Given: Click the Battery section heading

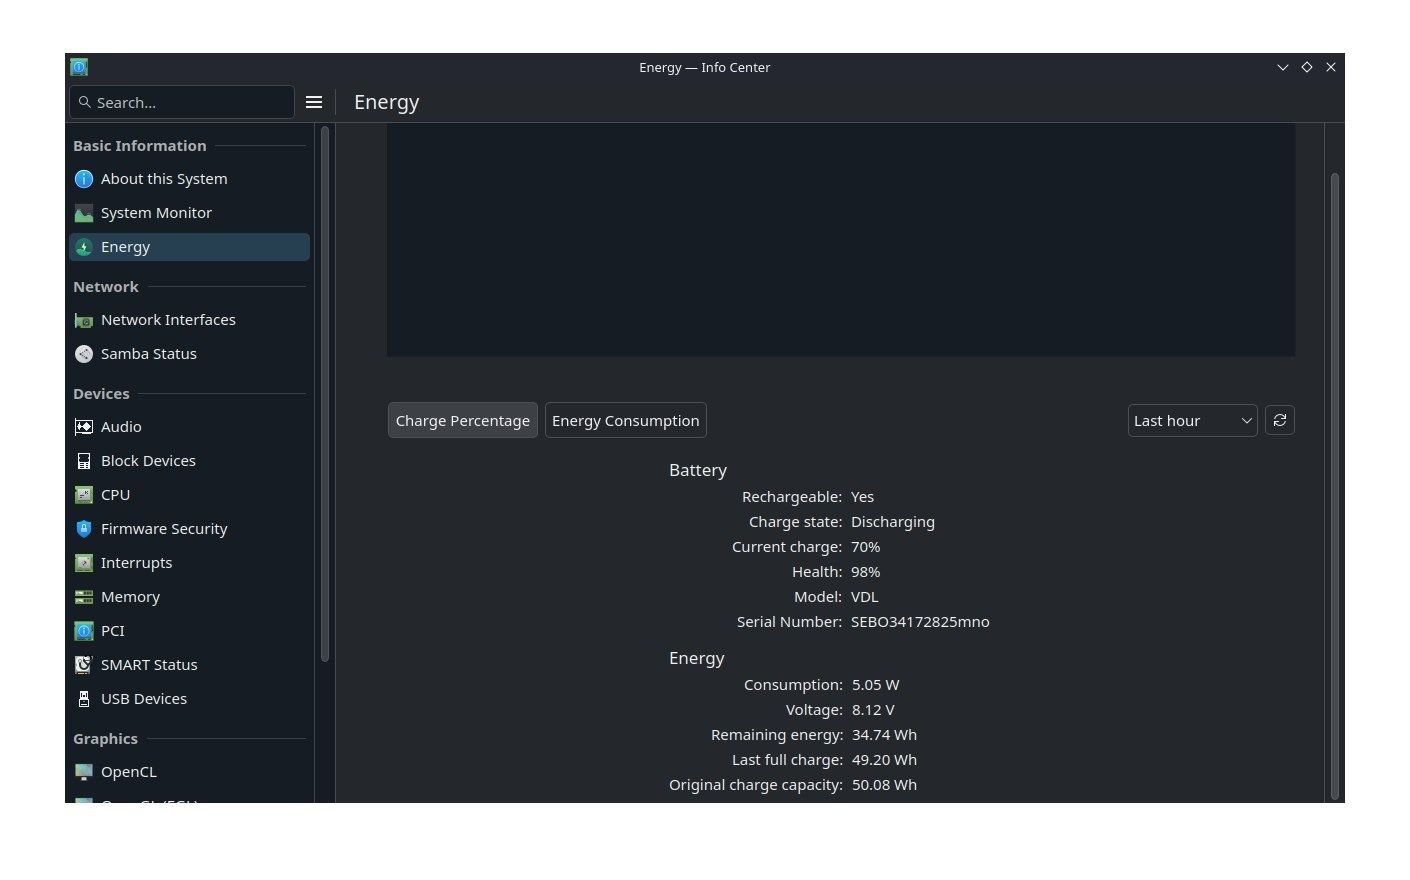Looking at the screenshot, I should click(x=698, y=470).
